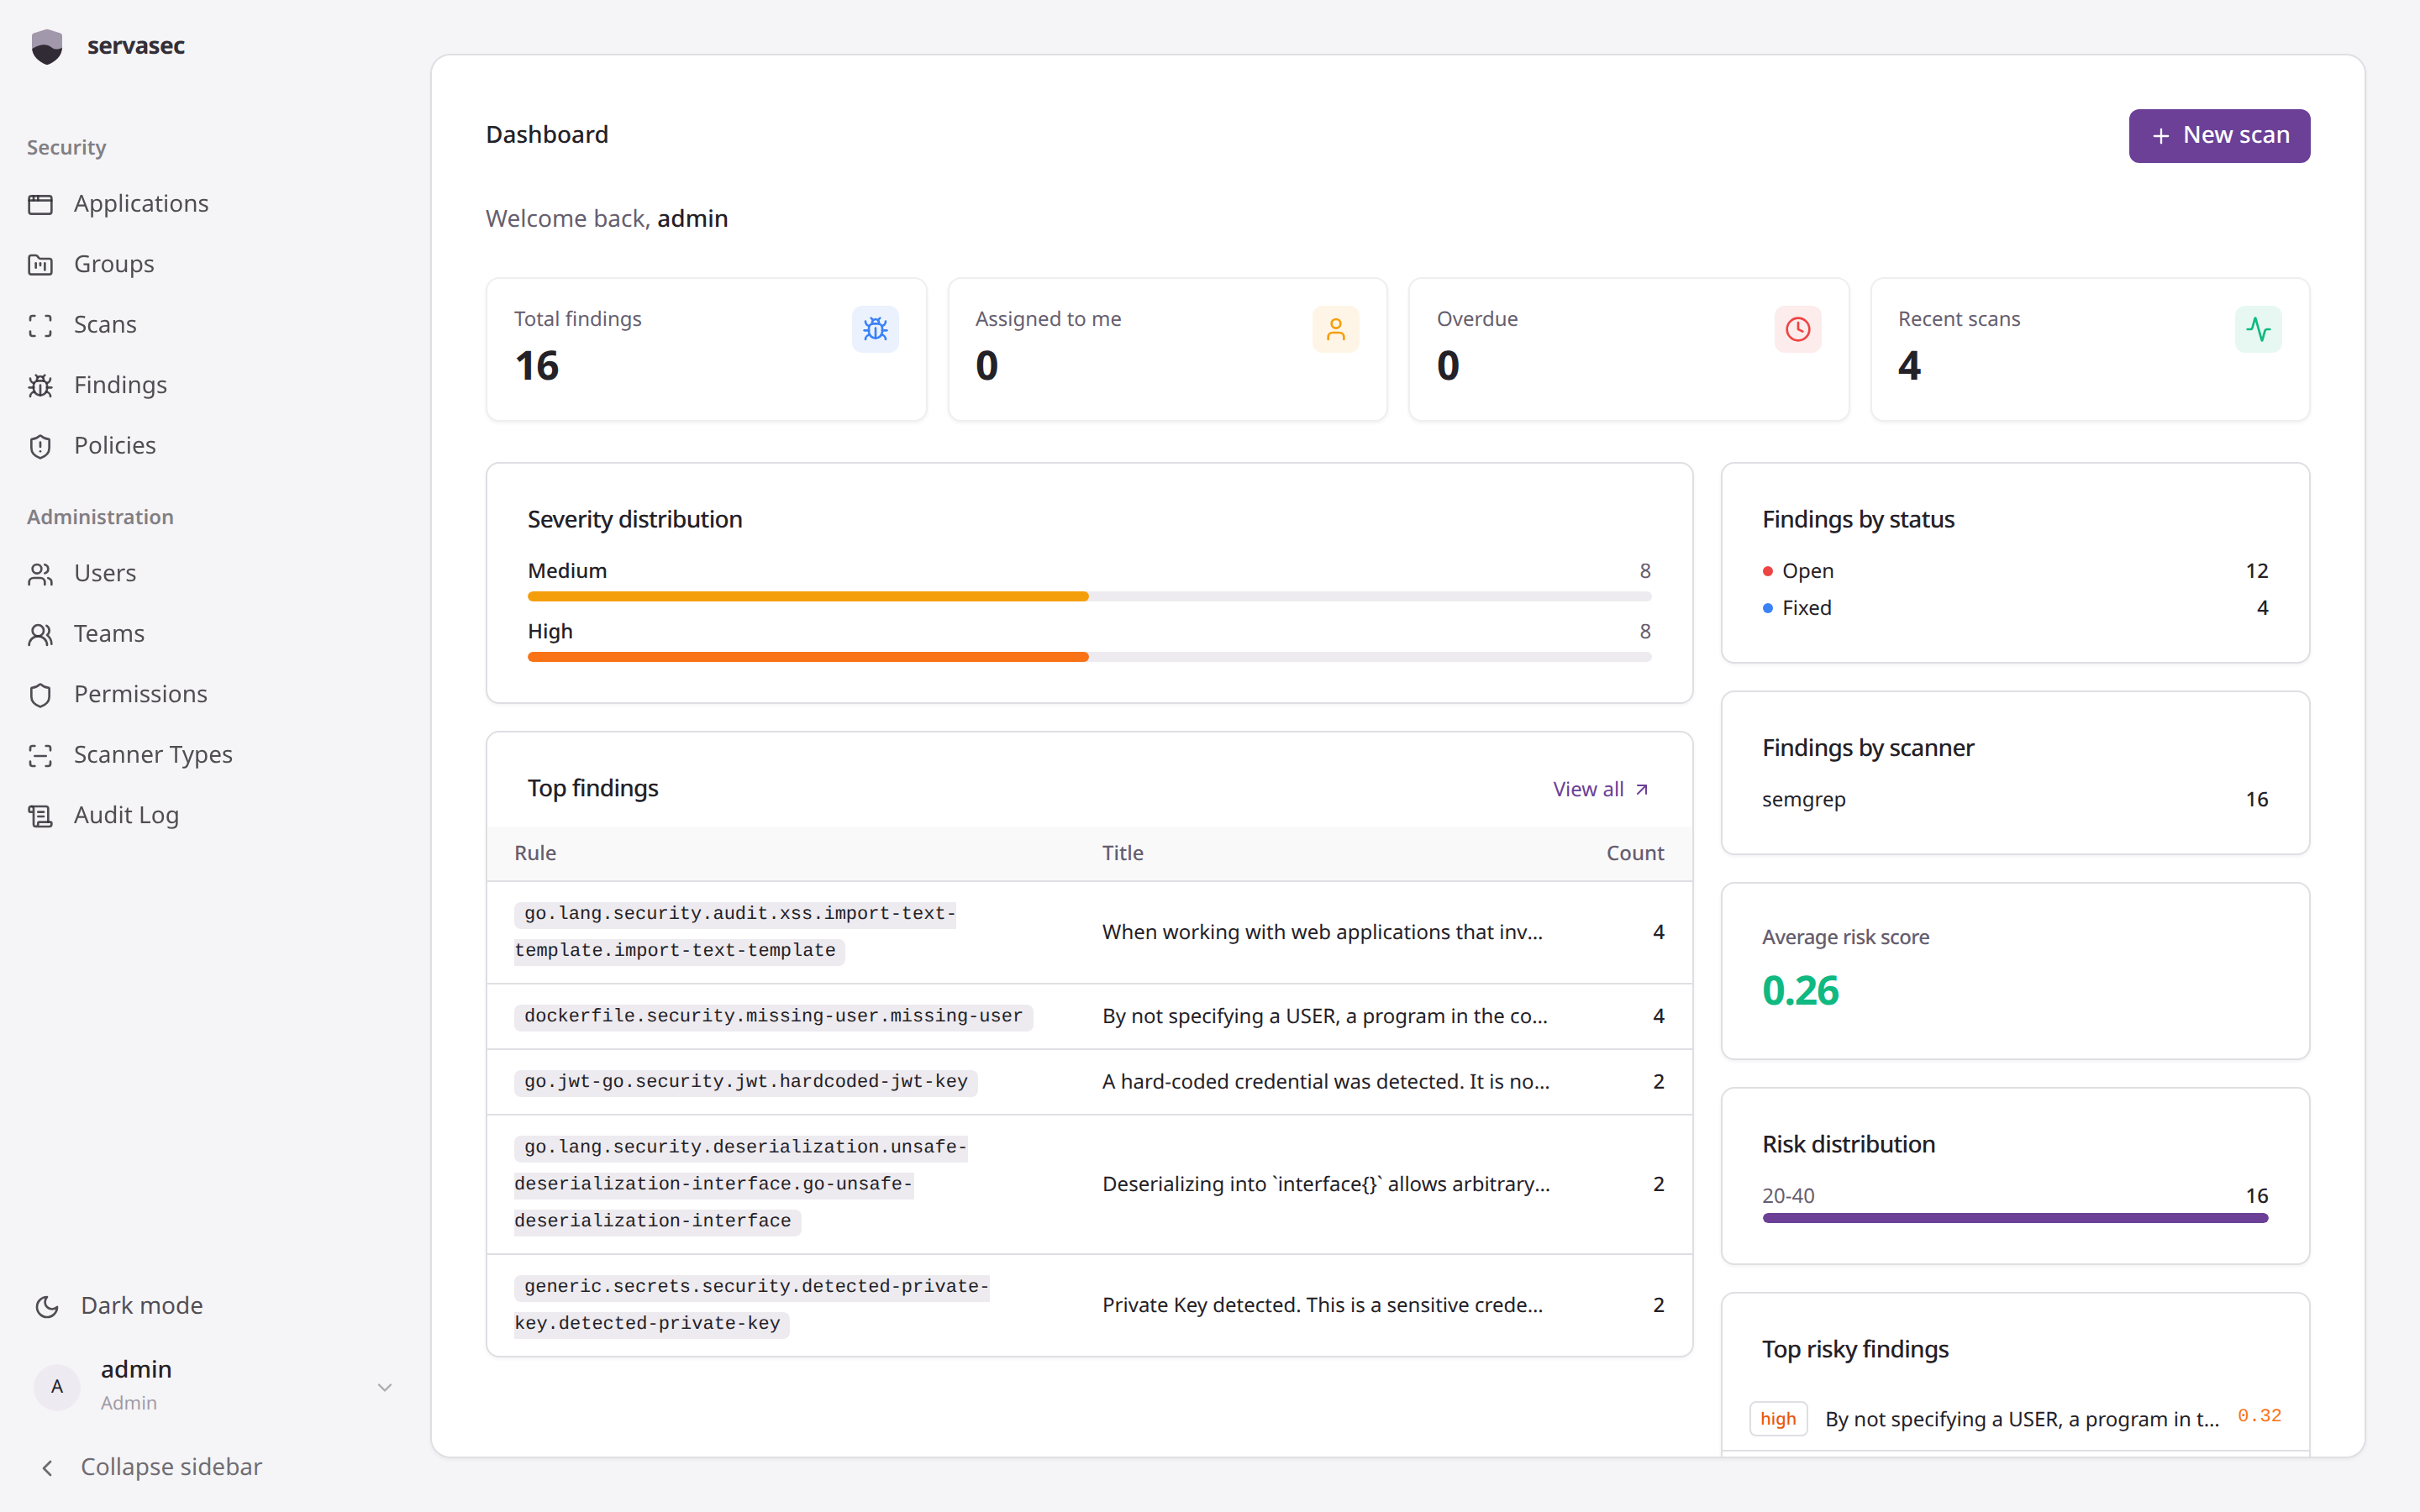Click the high badge in Top risky findings
The image size is (2420, 1512).
(1778, 1419)
